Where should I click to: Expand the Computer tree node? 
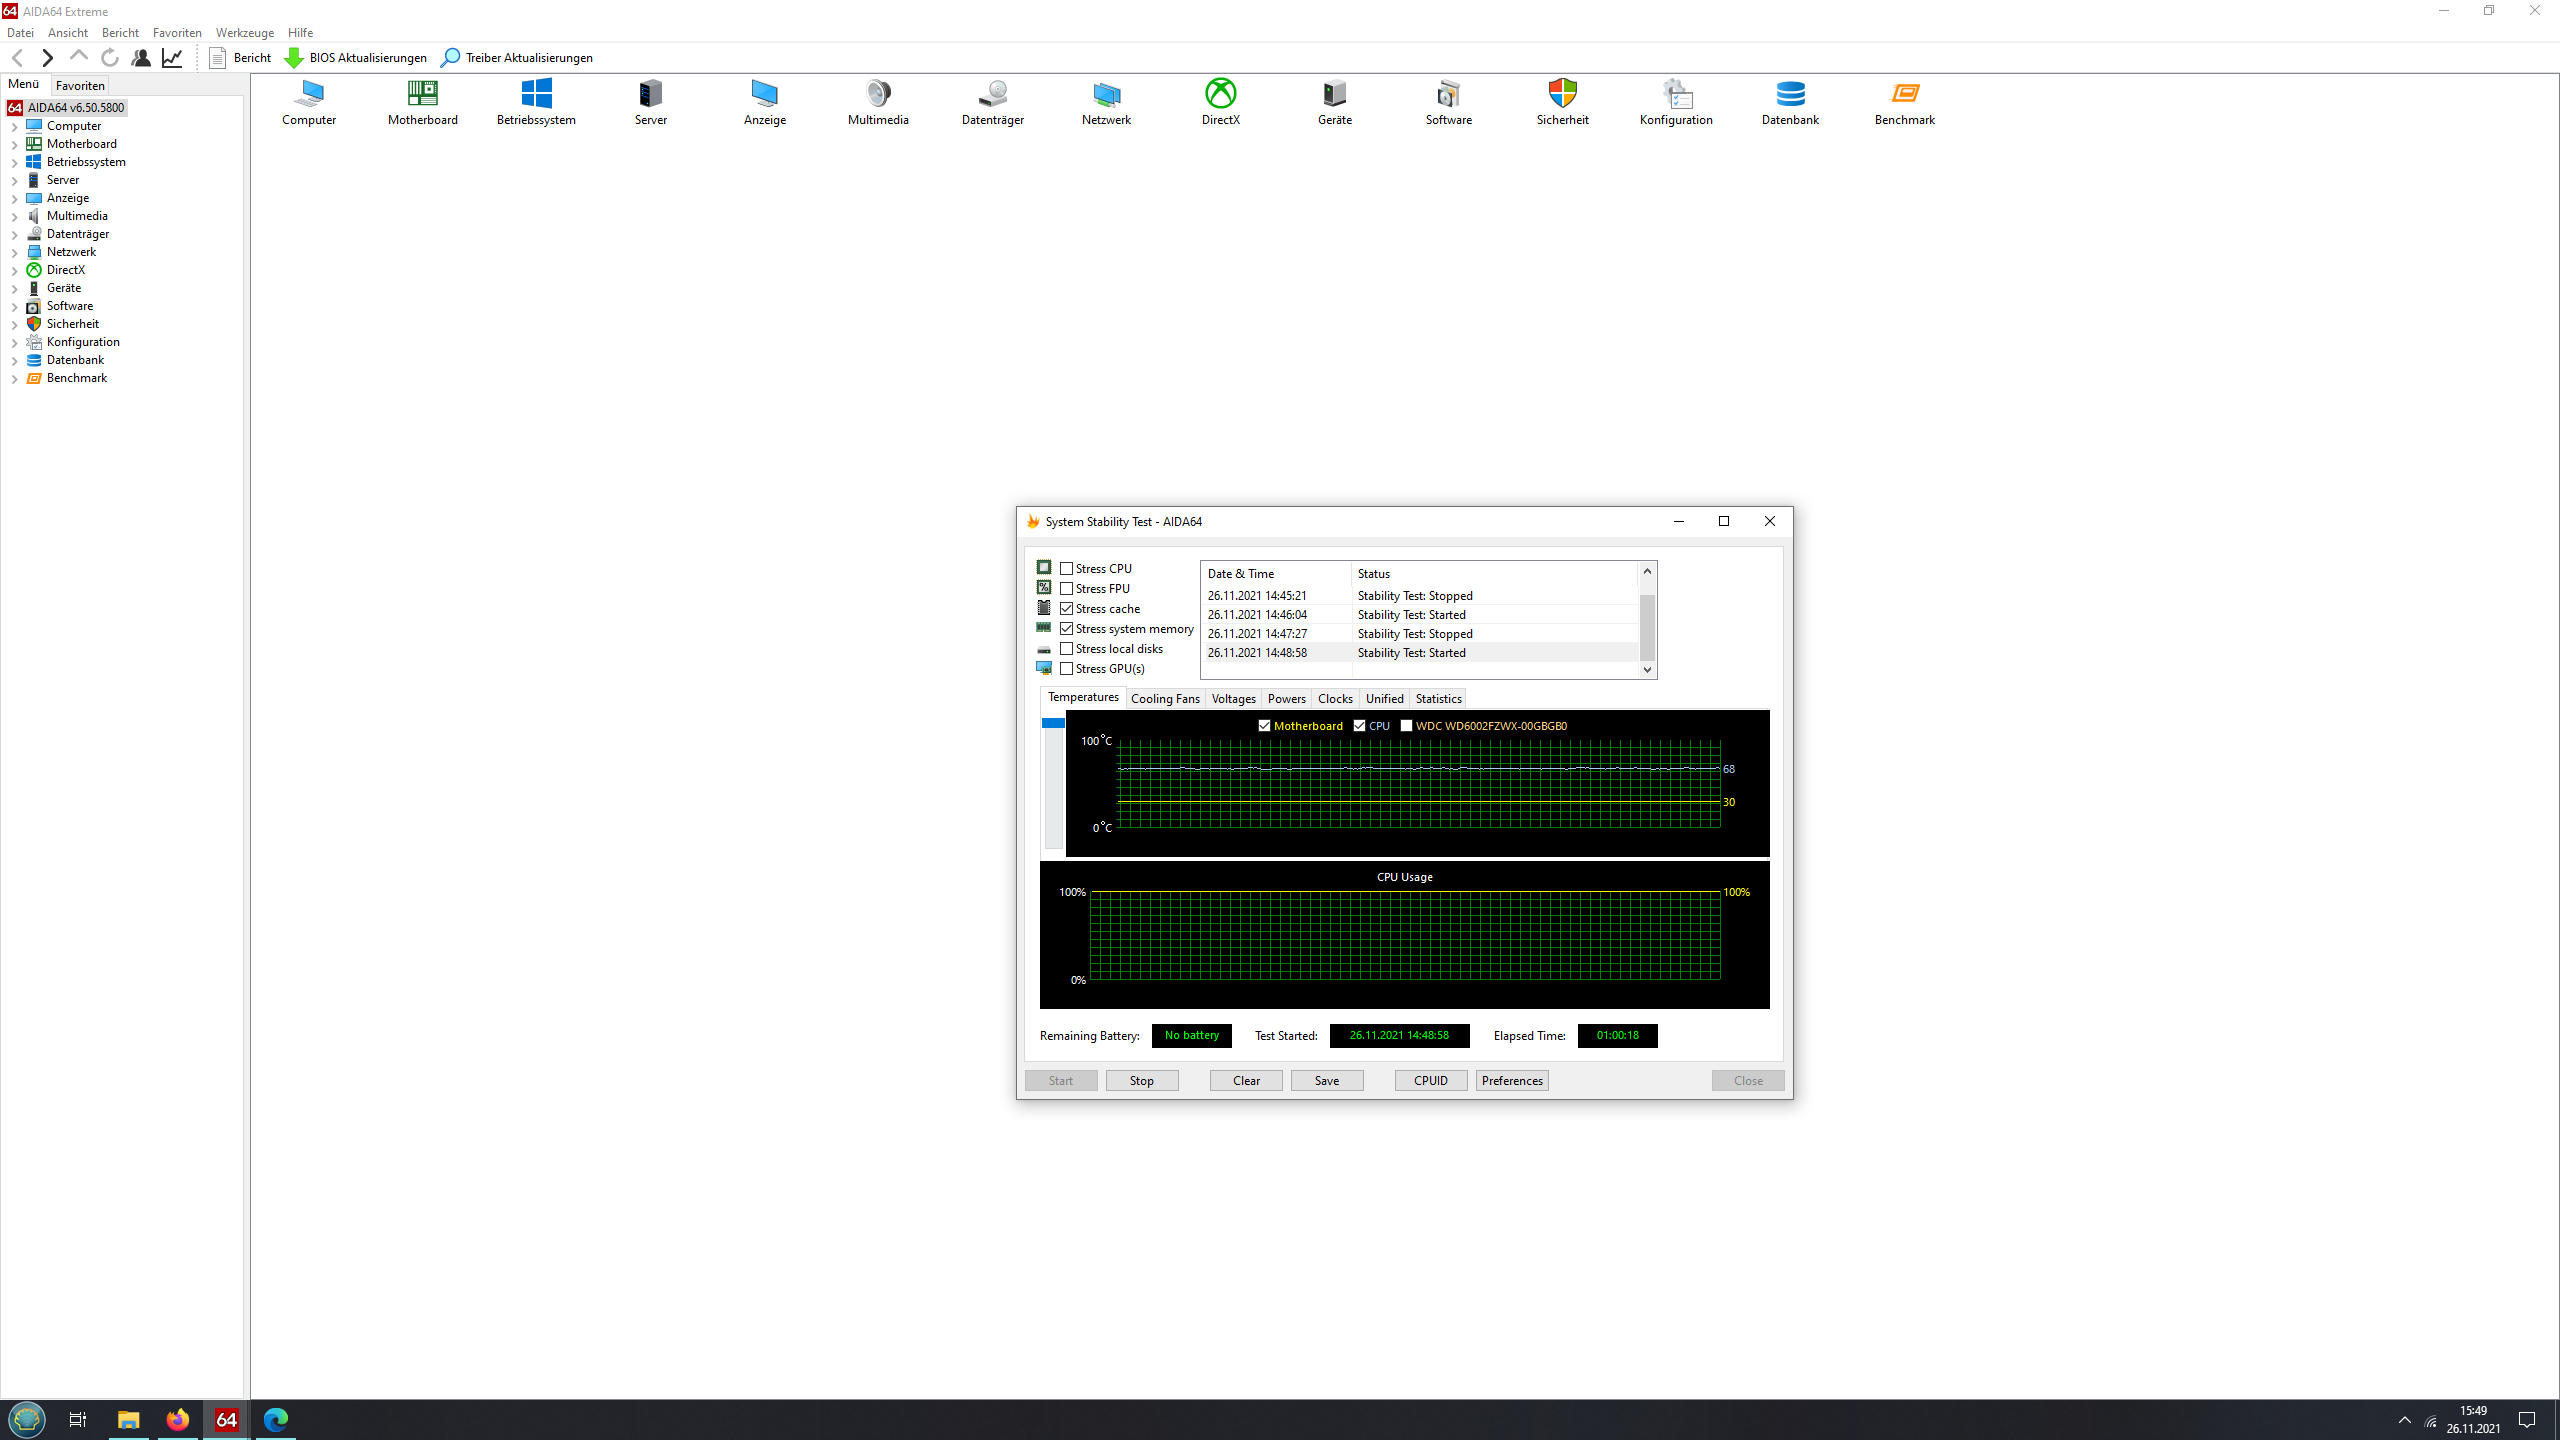[x=14, y=127]
